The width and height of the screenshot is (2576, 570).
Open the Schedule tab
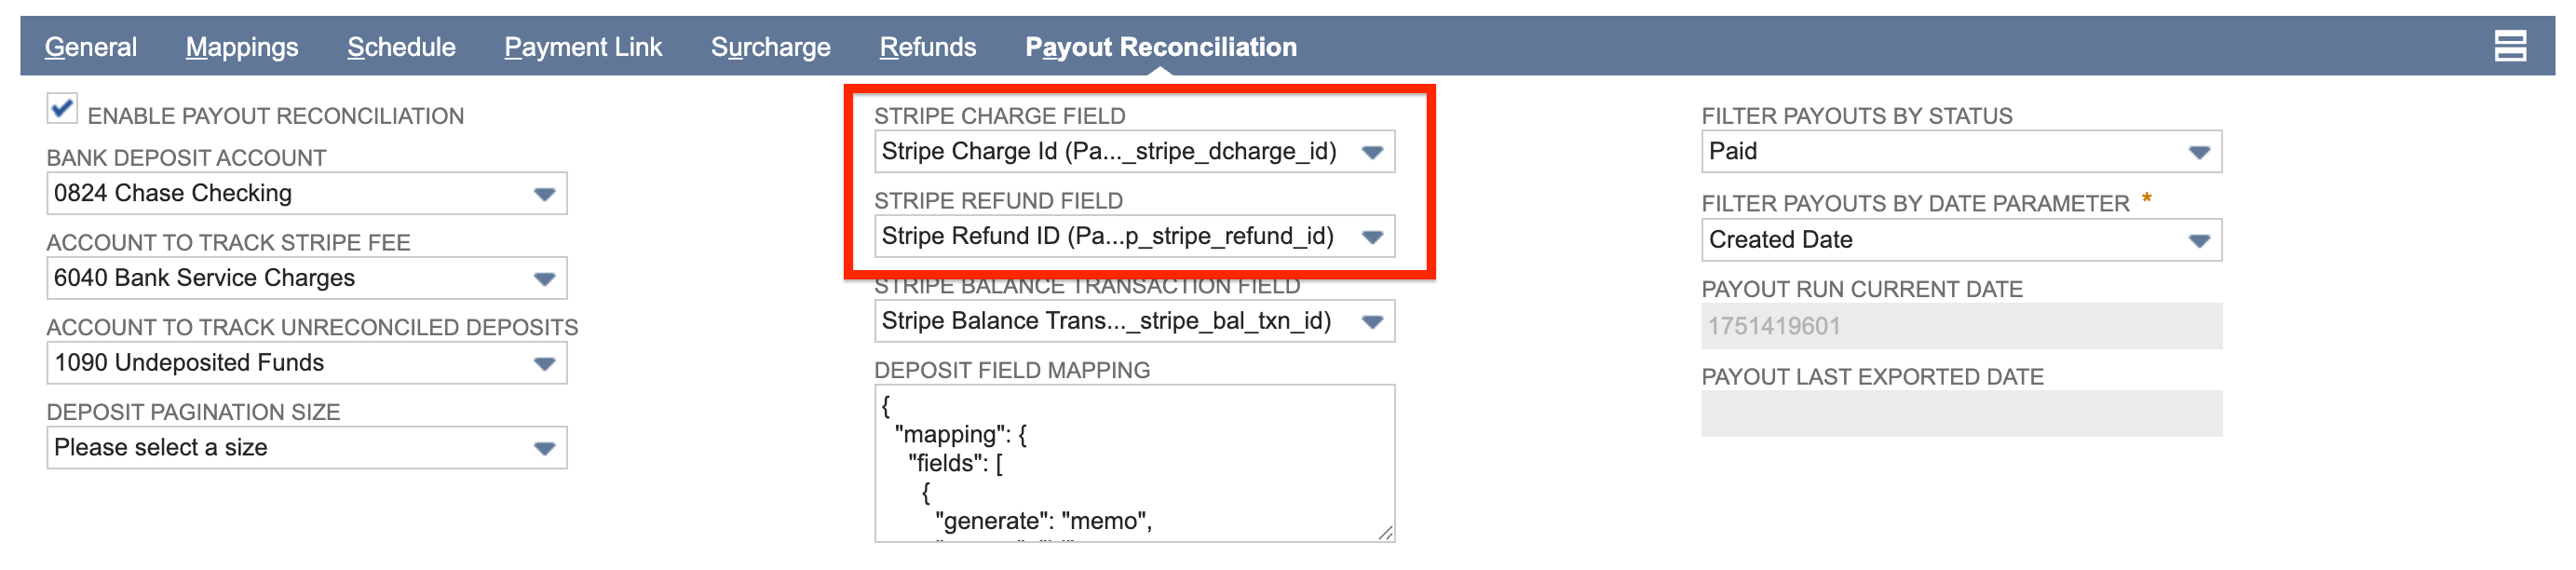coord(401,46)
